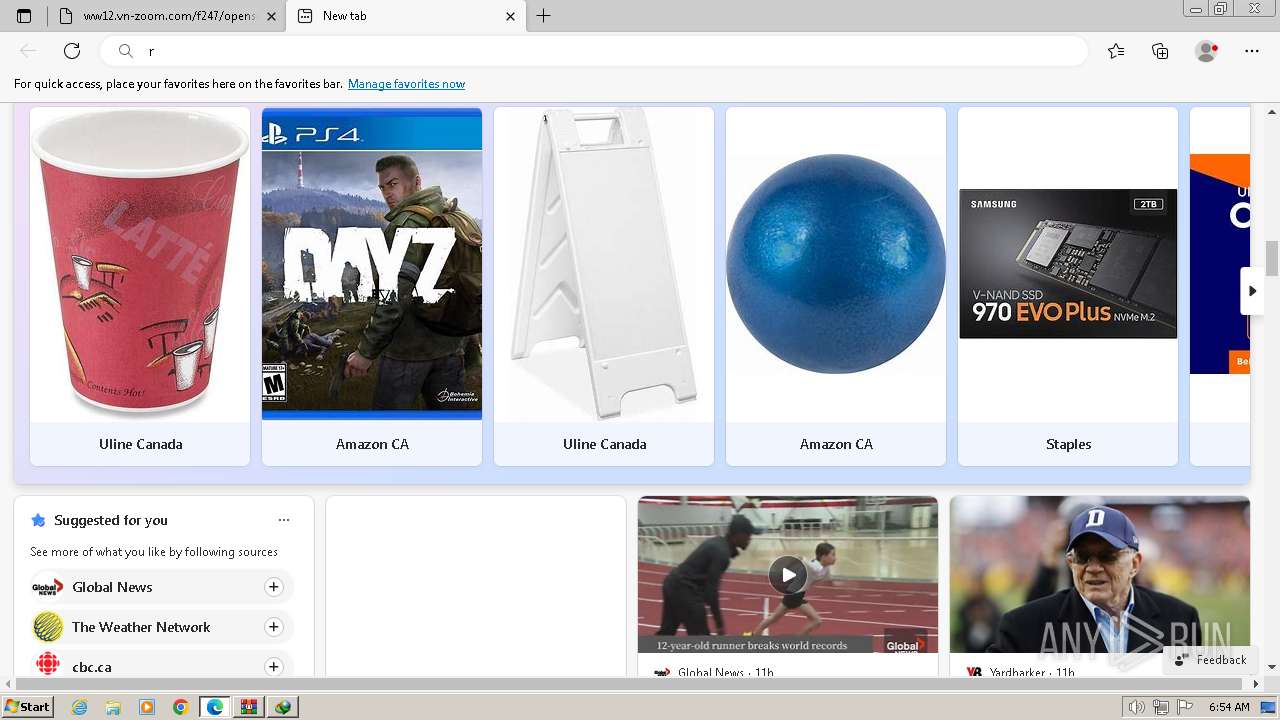1280x720 pixels.
Task: Click the scroll-right arrow of horizontal scrollbar
Action: [1257, 684]
